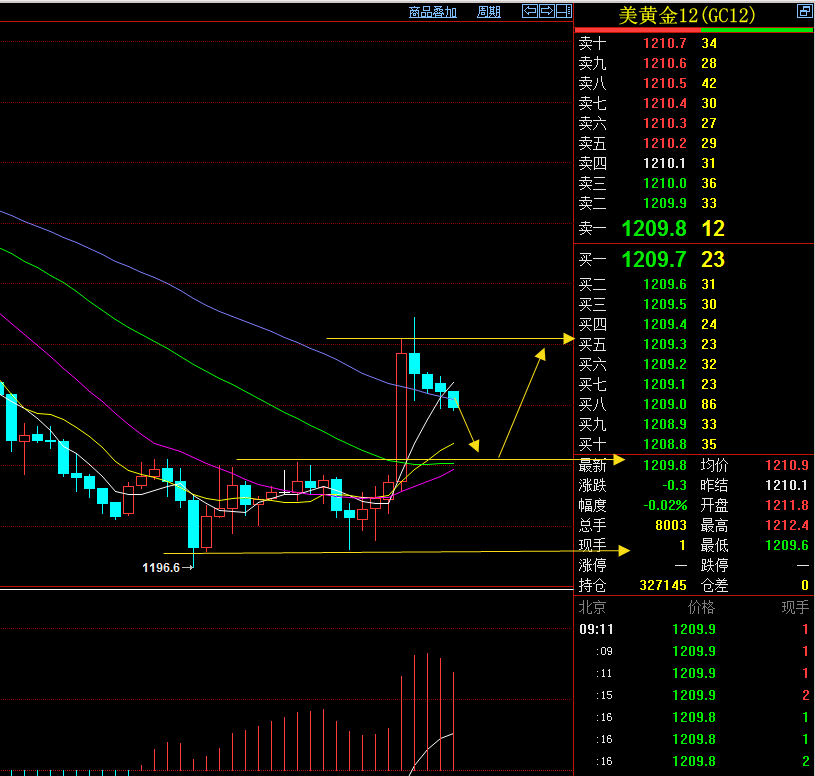The image size is (815, 776).
Task: Click the 价格 column header in trades list
Action: 701,608
